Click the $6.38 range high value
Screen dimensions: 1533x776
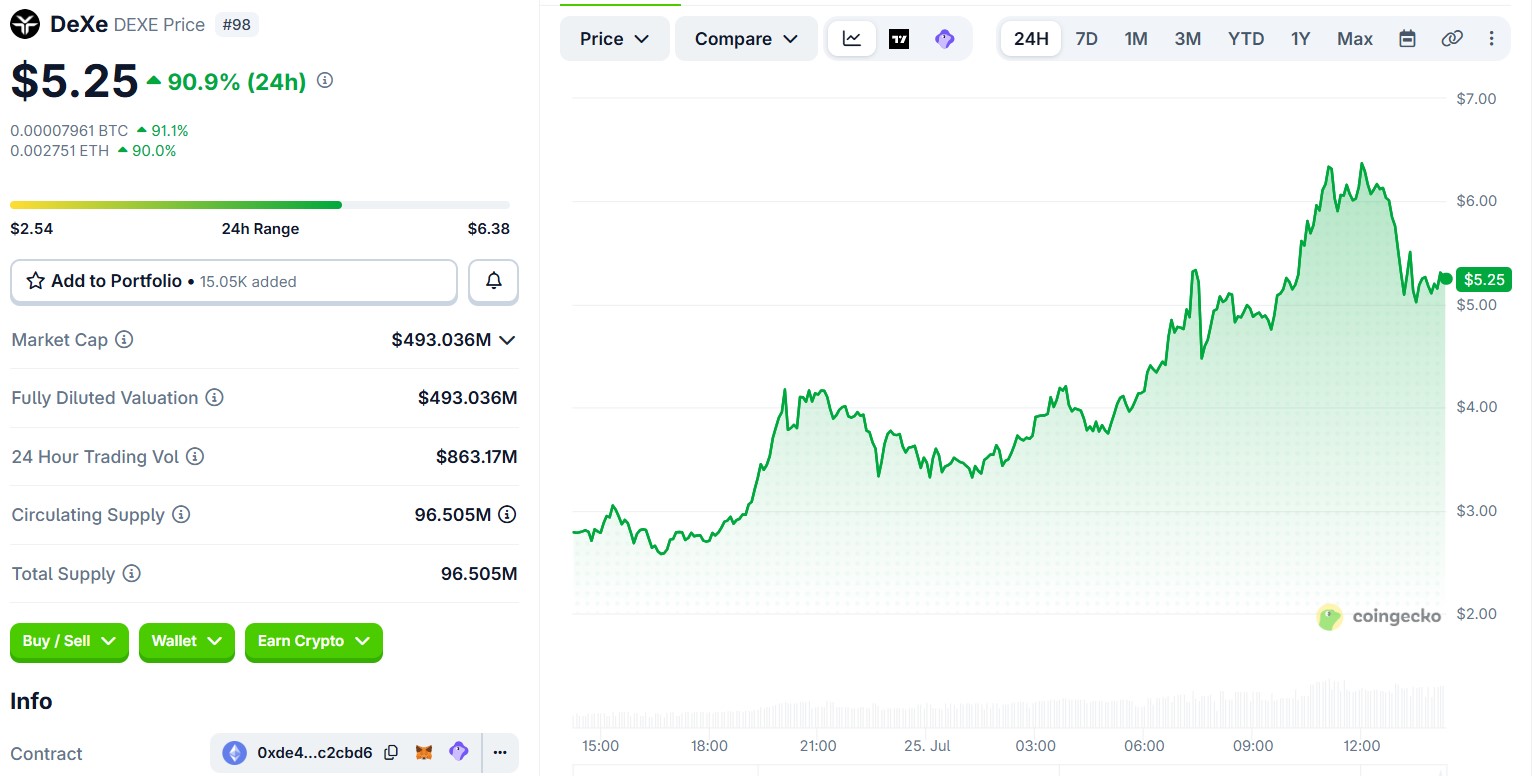coord(489,229)
